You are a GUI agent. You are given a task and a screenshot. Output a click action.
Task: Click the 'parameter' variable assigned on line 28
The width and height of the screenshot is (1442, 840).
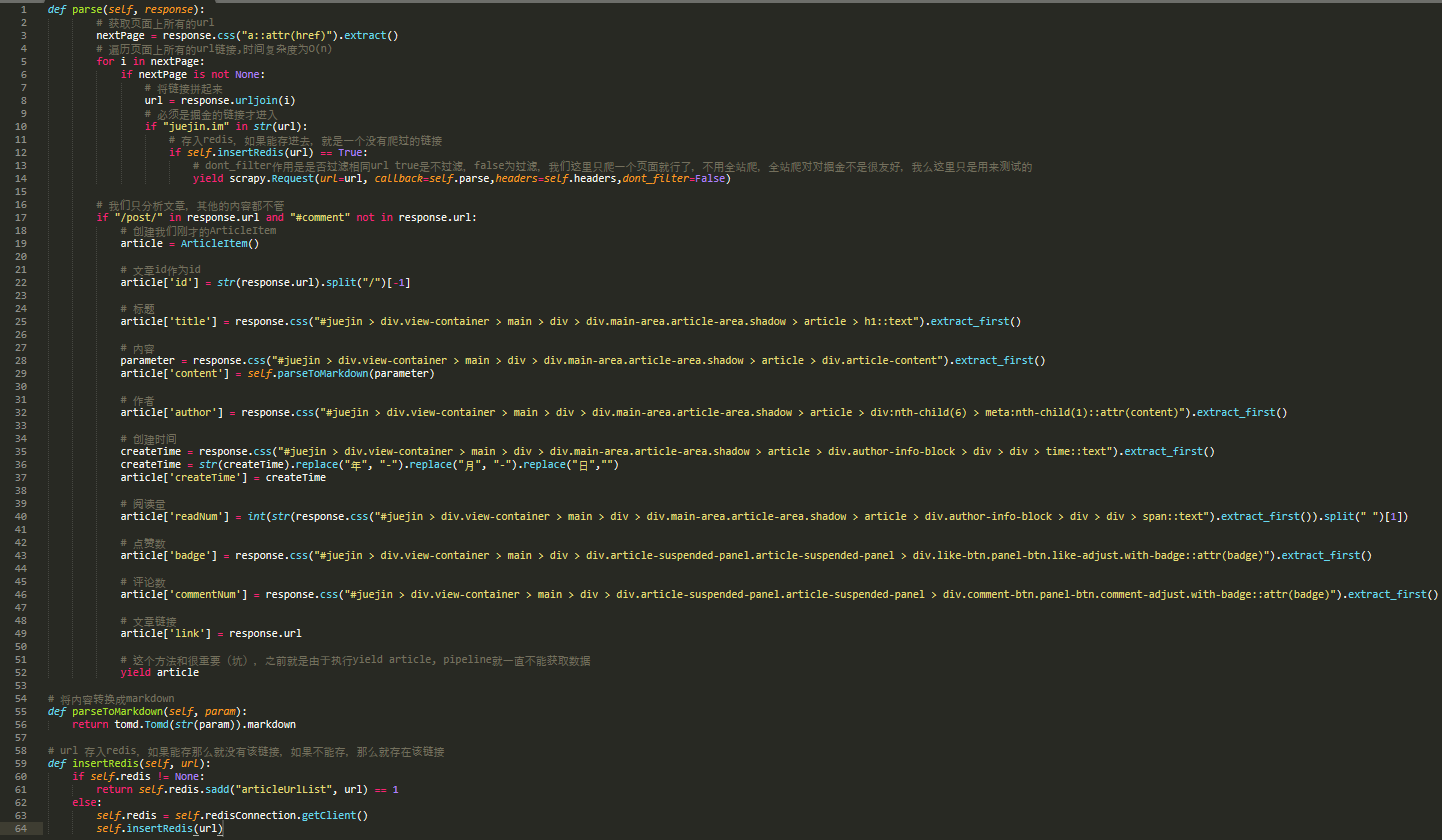148,360
